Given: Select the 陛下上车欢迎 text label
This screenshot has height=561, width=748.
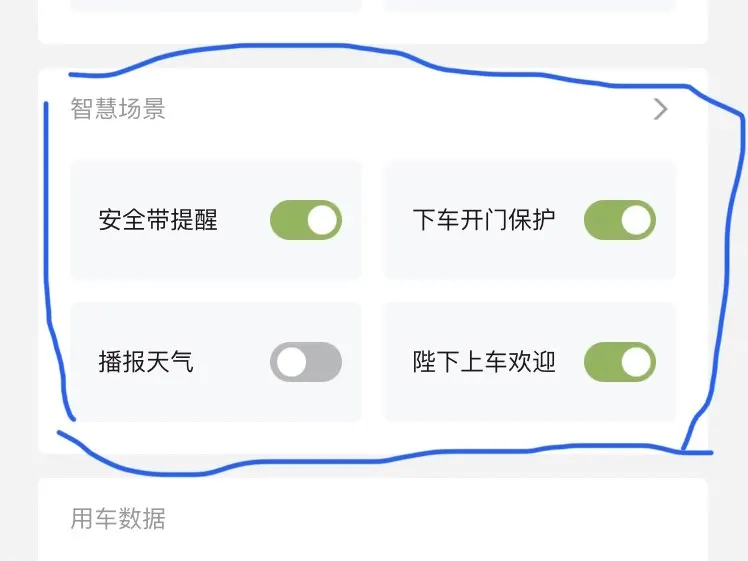Looking at the screenshot, I should pyautogui.click(x=484, y=362).
